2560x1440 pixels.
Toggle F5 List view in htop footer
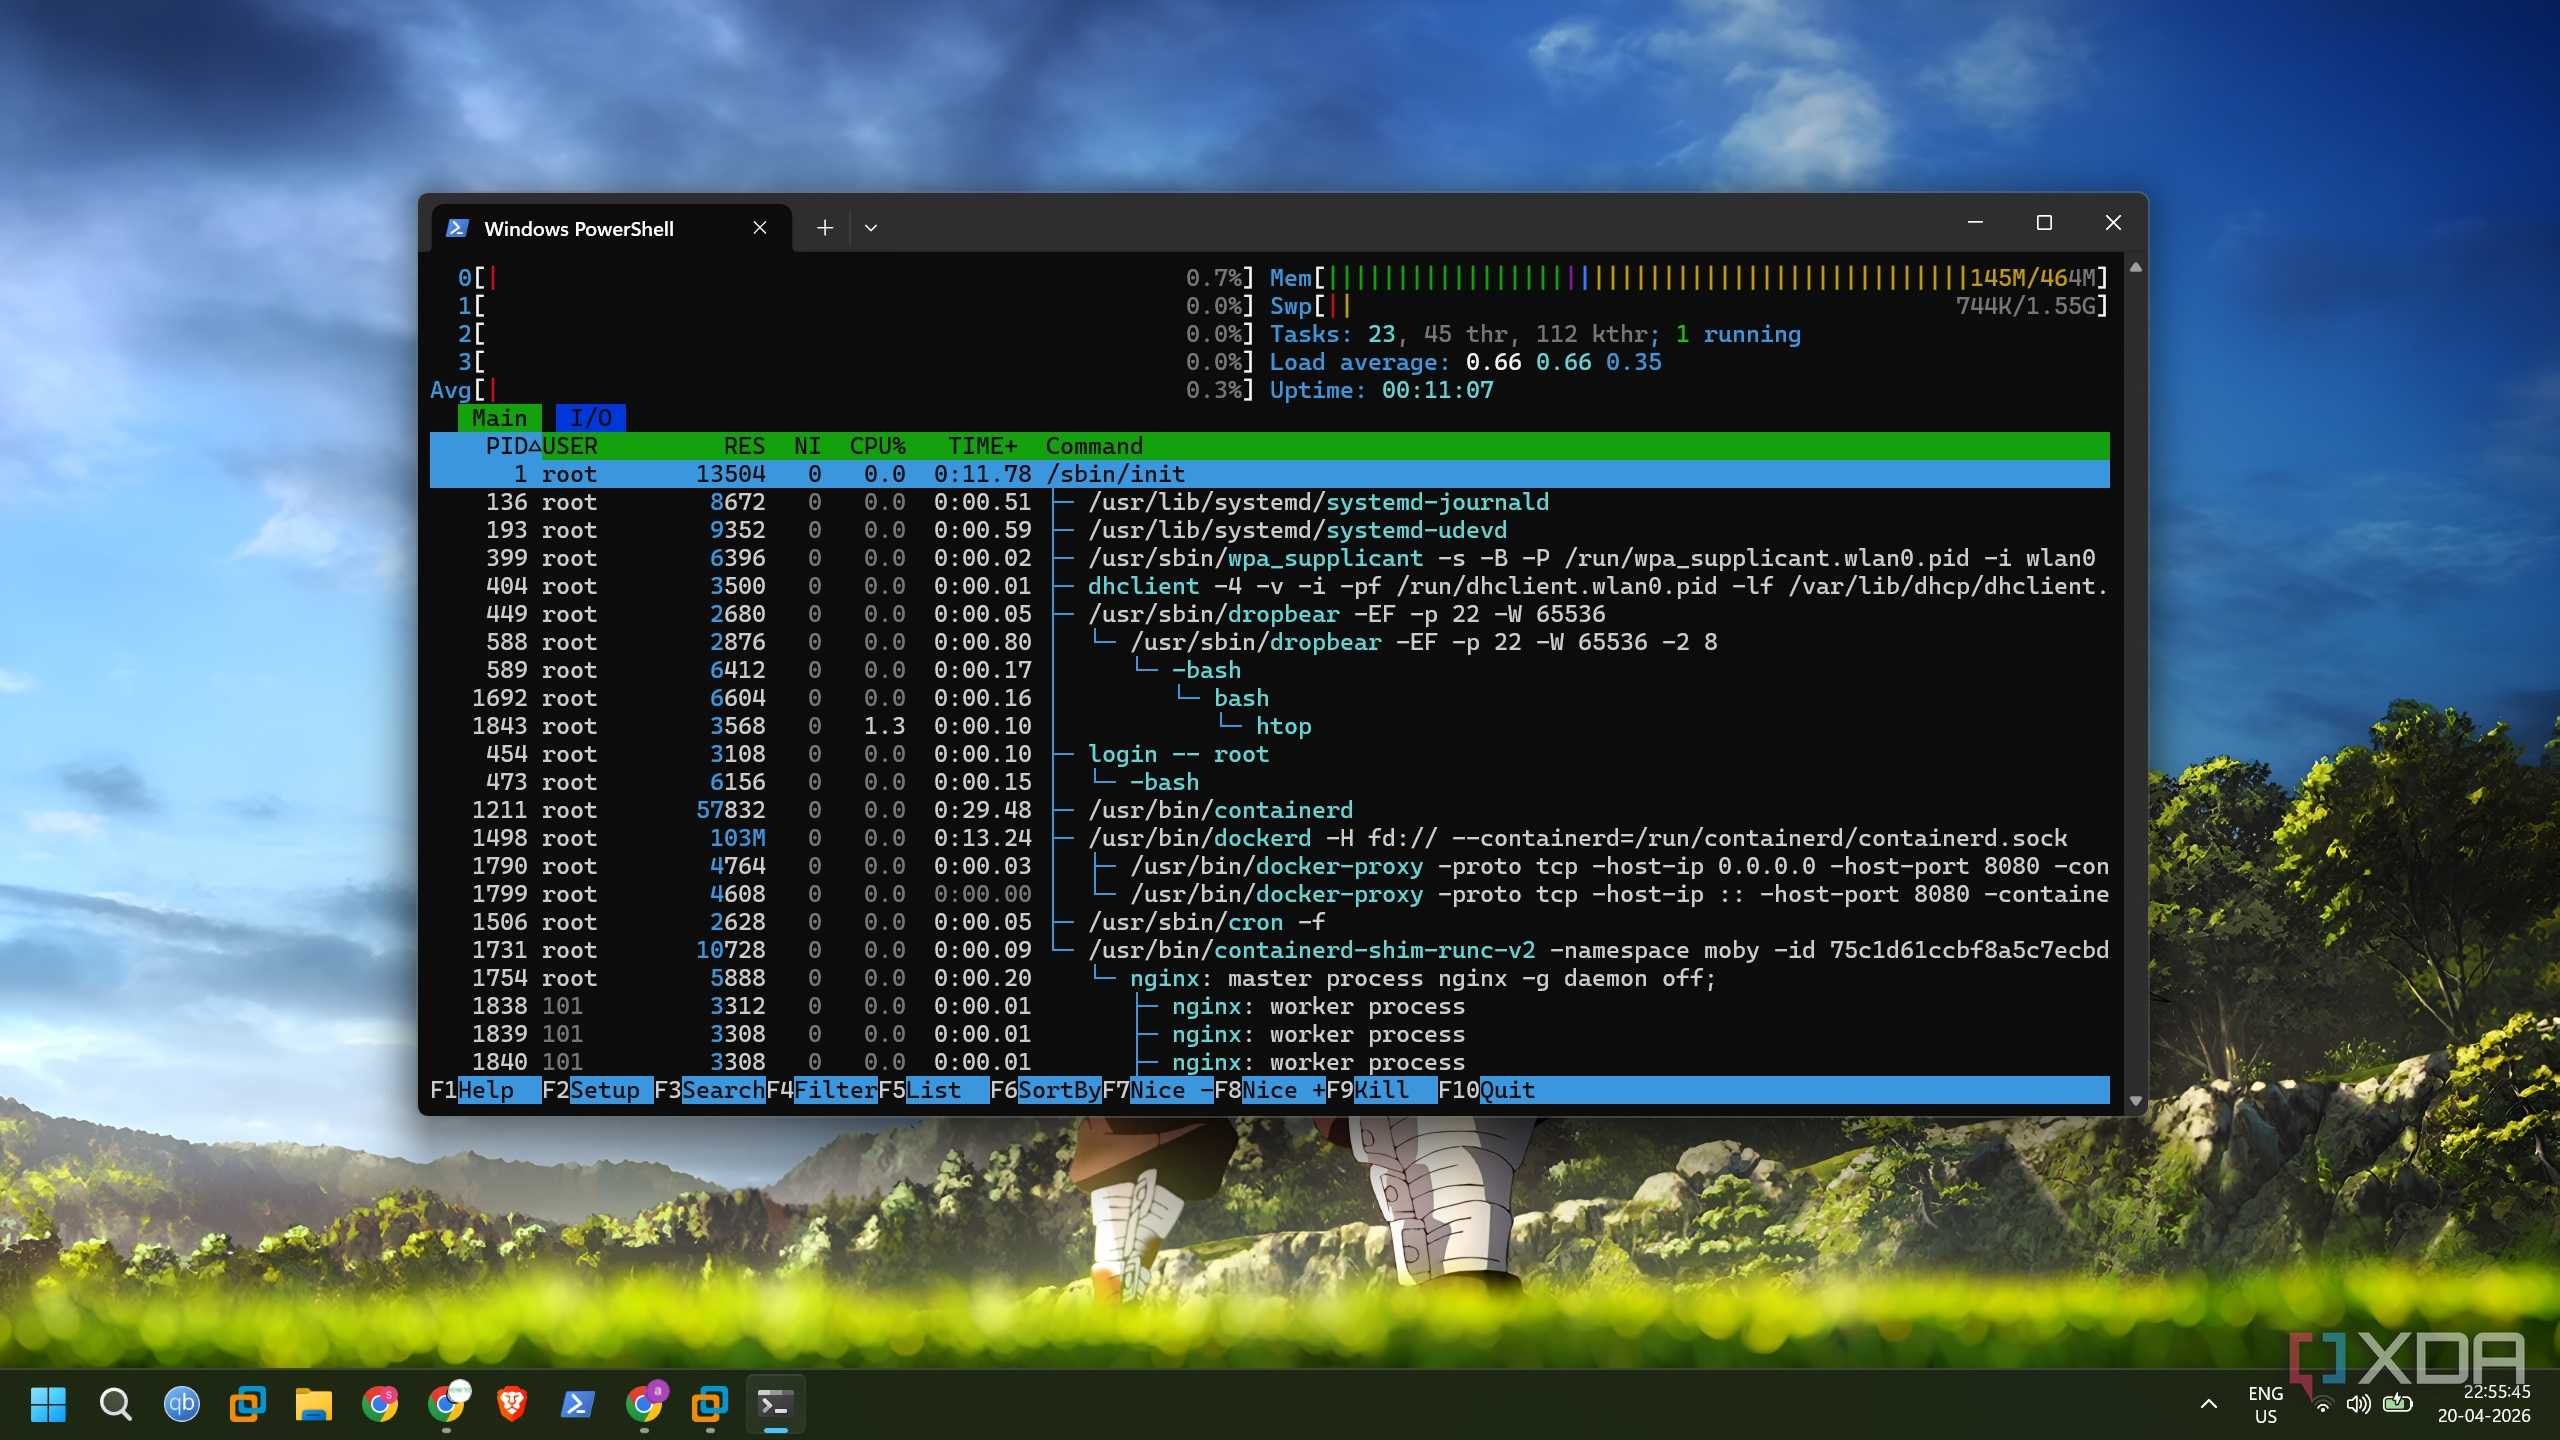[x=933, y=1090]
